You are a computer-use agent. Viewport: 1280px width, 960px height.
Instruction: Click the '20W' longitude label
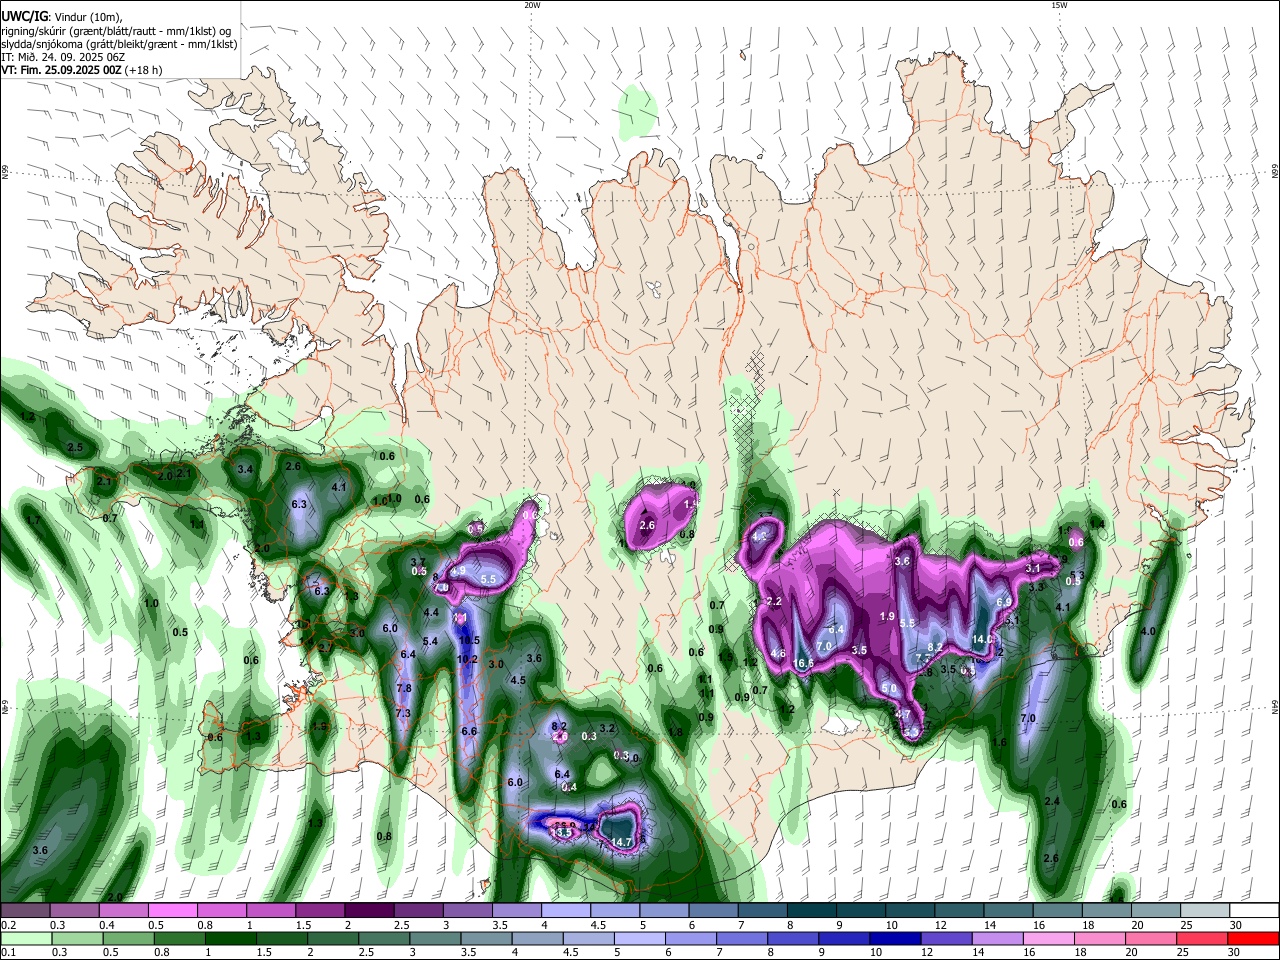click(532, 5)
